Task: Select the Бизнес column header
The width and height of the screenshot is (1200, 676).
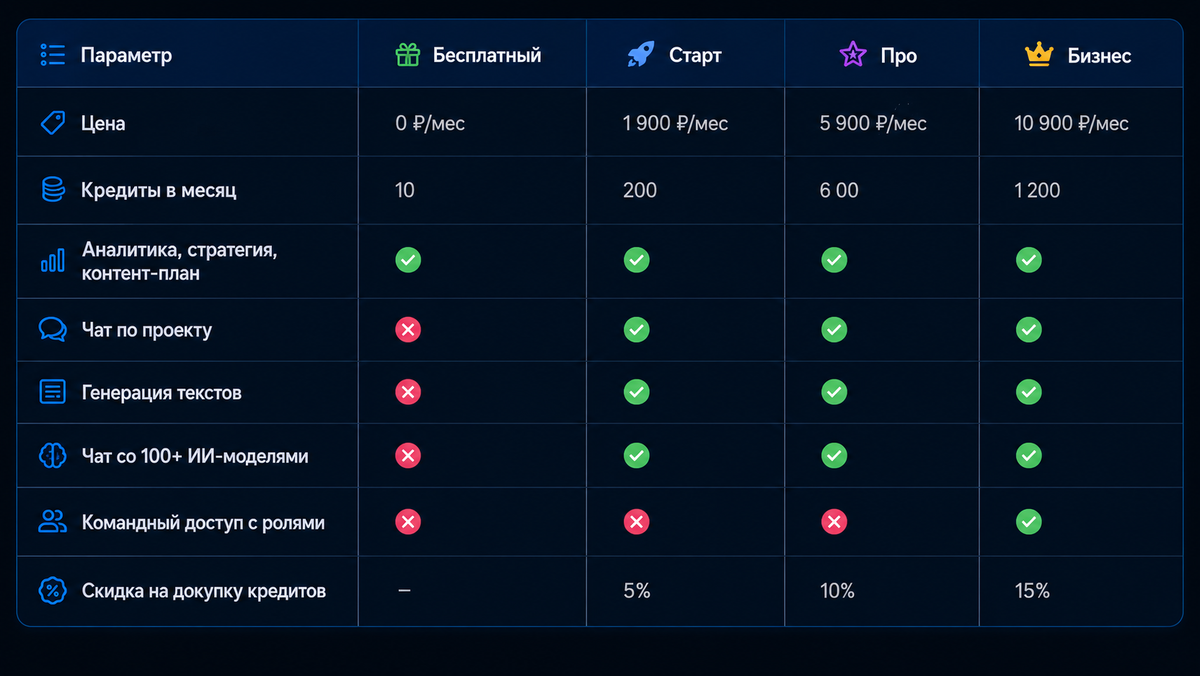Action: (x=1078, y=55)
